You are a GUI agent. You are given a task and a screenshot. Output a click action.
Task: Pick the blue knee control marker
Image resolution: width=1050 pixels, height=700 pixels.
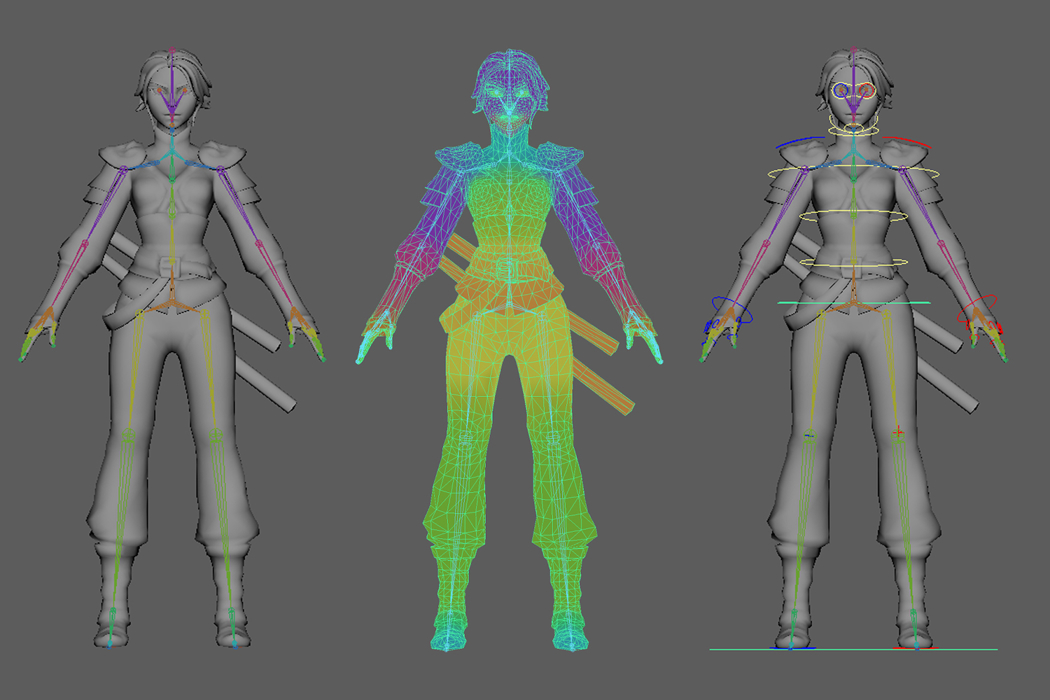[x=810, y=436]
